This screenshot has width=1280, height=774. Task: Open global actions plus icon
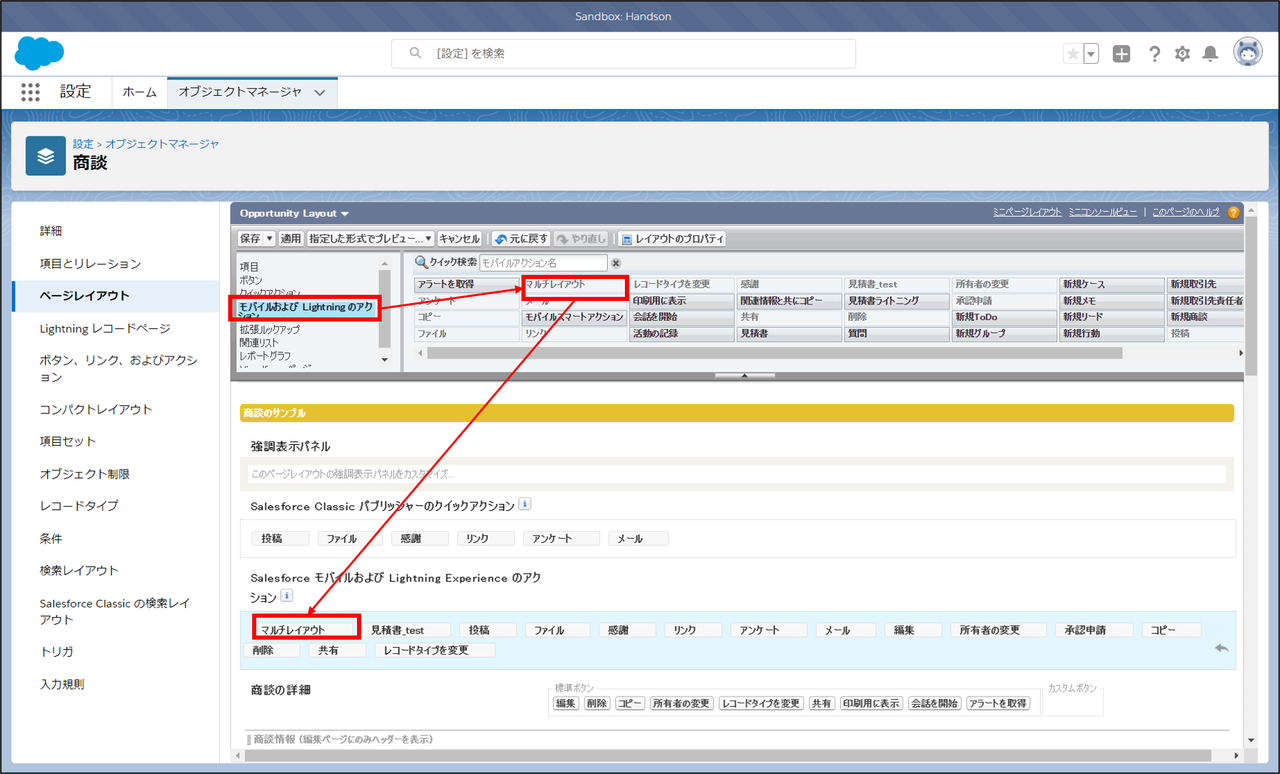coord(1121,54)
